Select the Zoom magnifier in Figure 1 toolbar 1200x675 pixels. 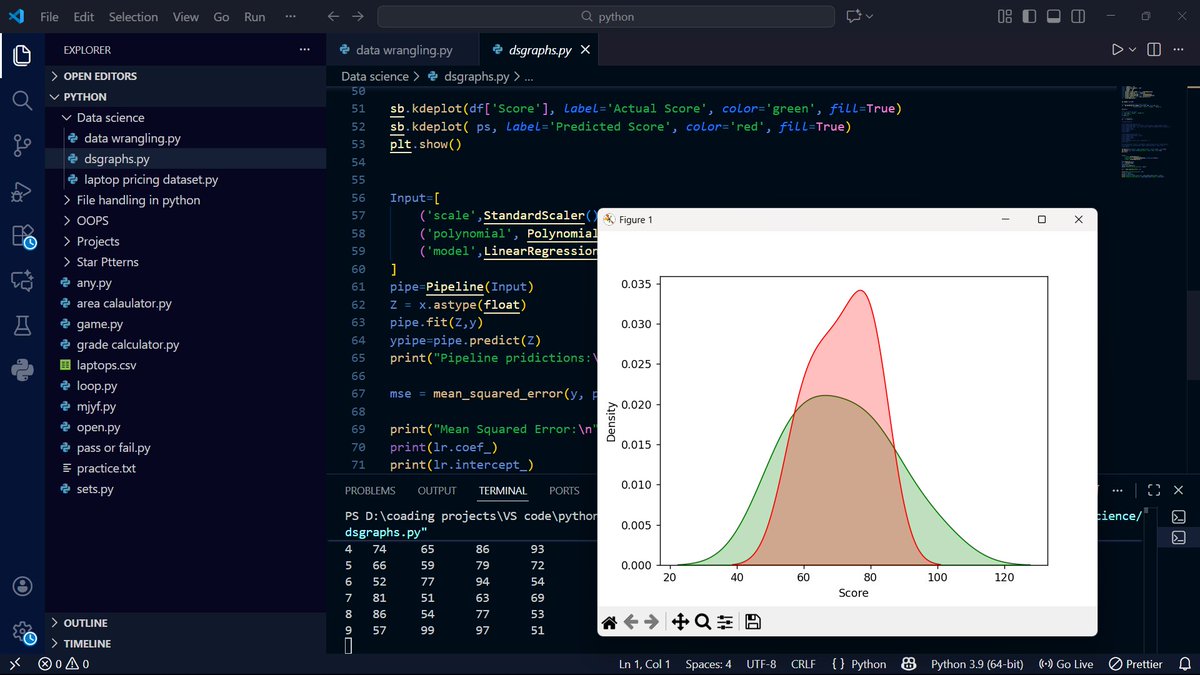point(702,622)
